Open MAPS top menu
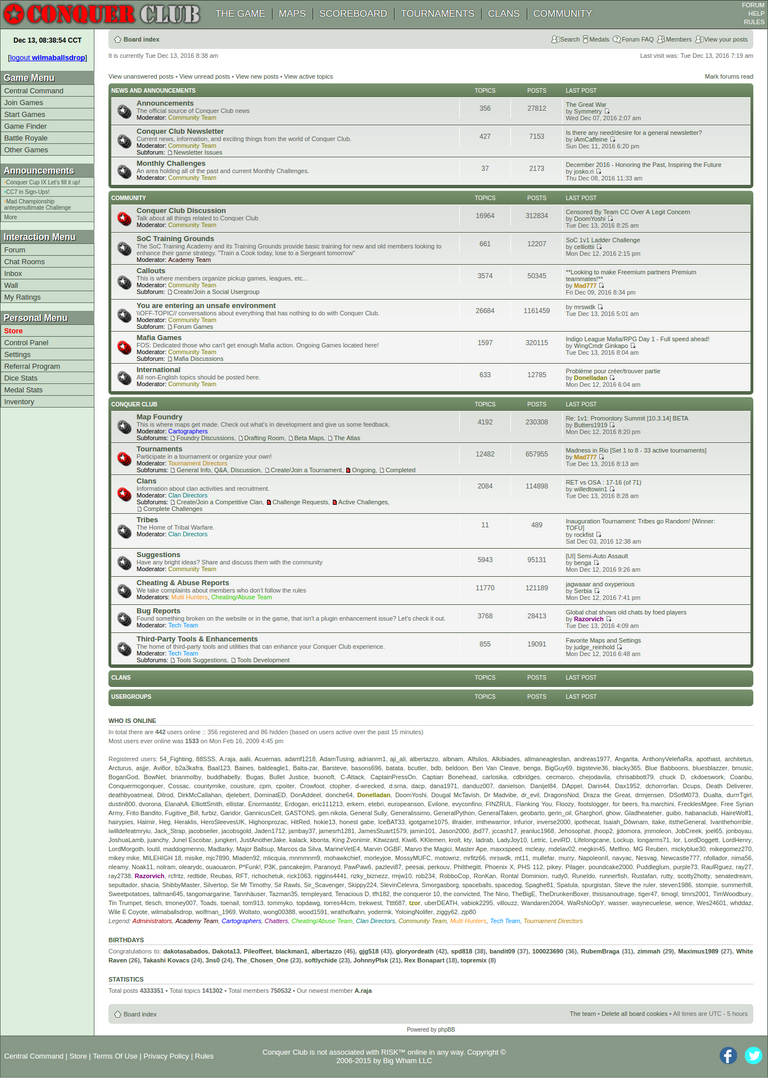 tap(292, 13)
